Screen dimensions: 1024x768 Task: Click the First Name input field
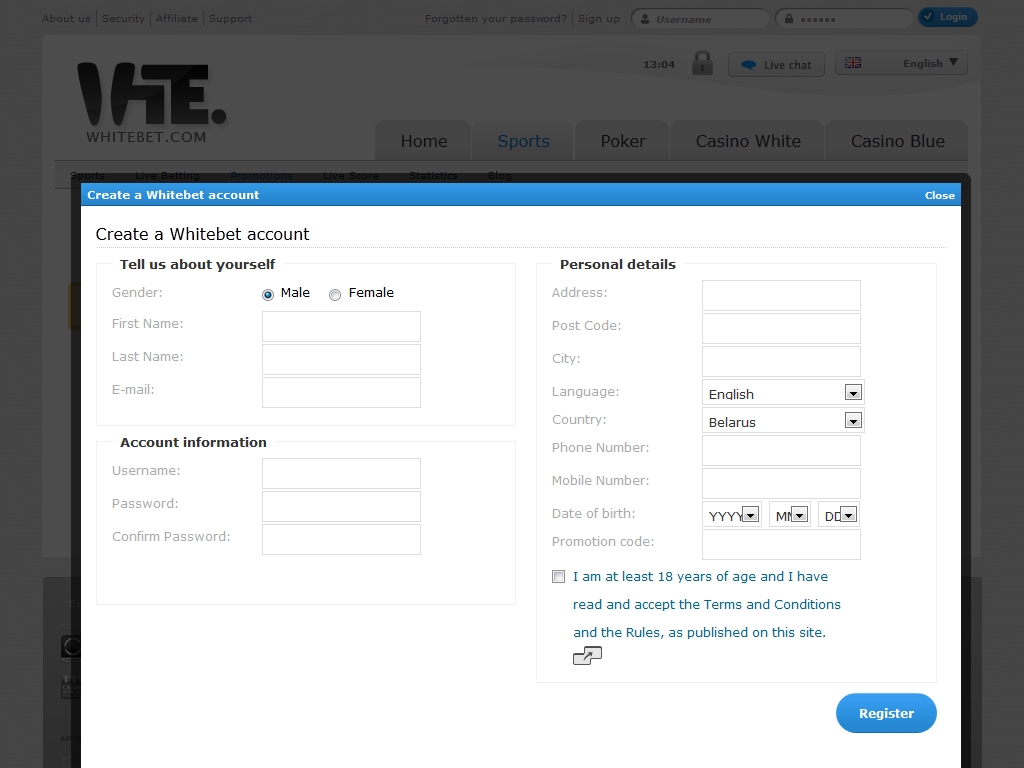(341, 326)
